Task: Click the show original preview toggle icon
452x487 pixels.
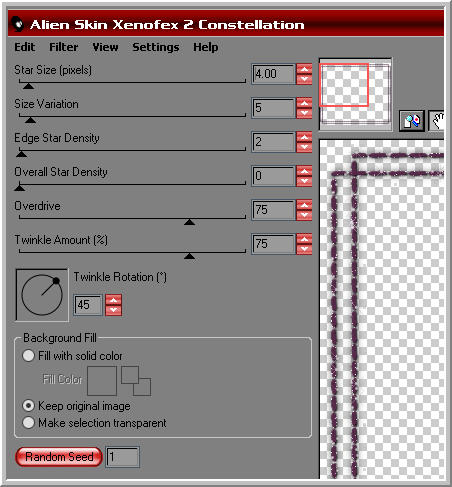Action: [x=412, y=121]
